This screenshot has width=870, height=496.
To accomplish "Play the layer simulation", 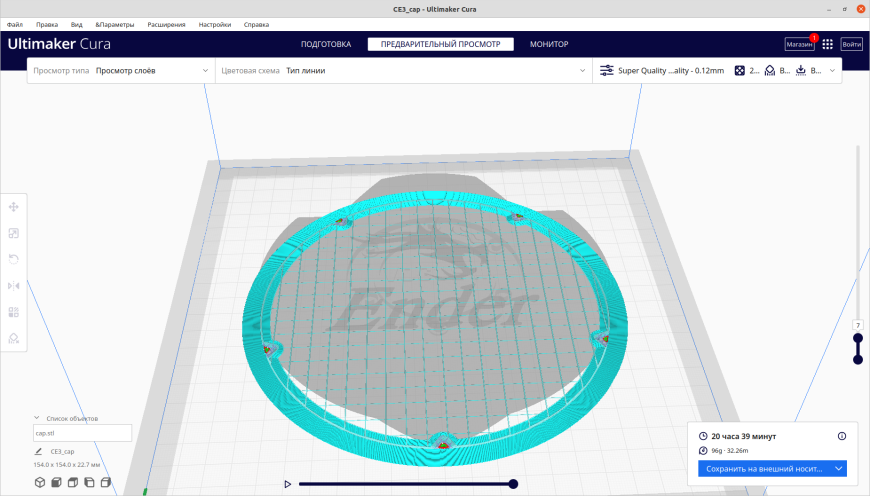I will point(287,484).
